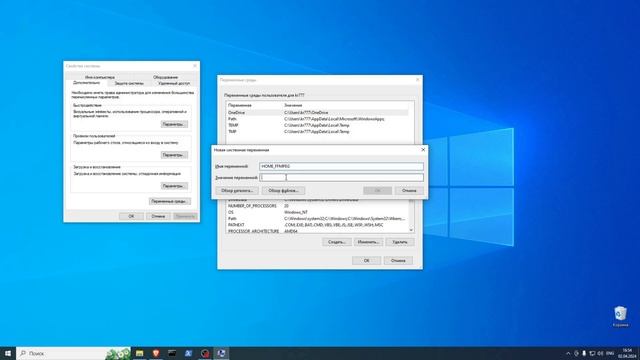Select the PATHEXT system variable row

[x=318, y=225]
